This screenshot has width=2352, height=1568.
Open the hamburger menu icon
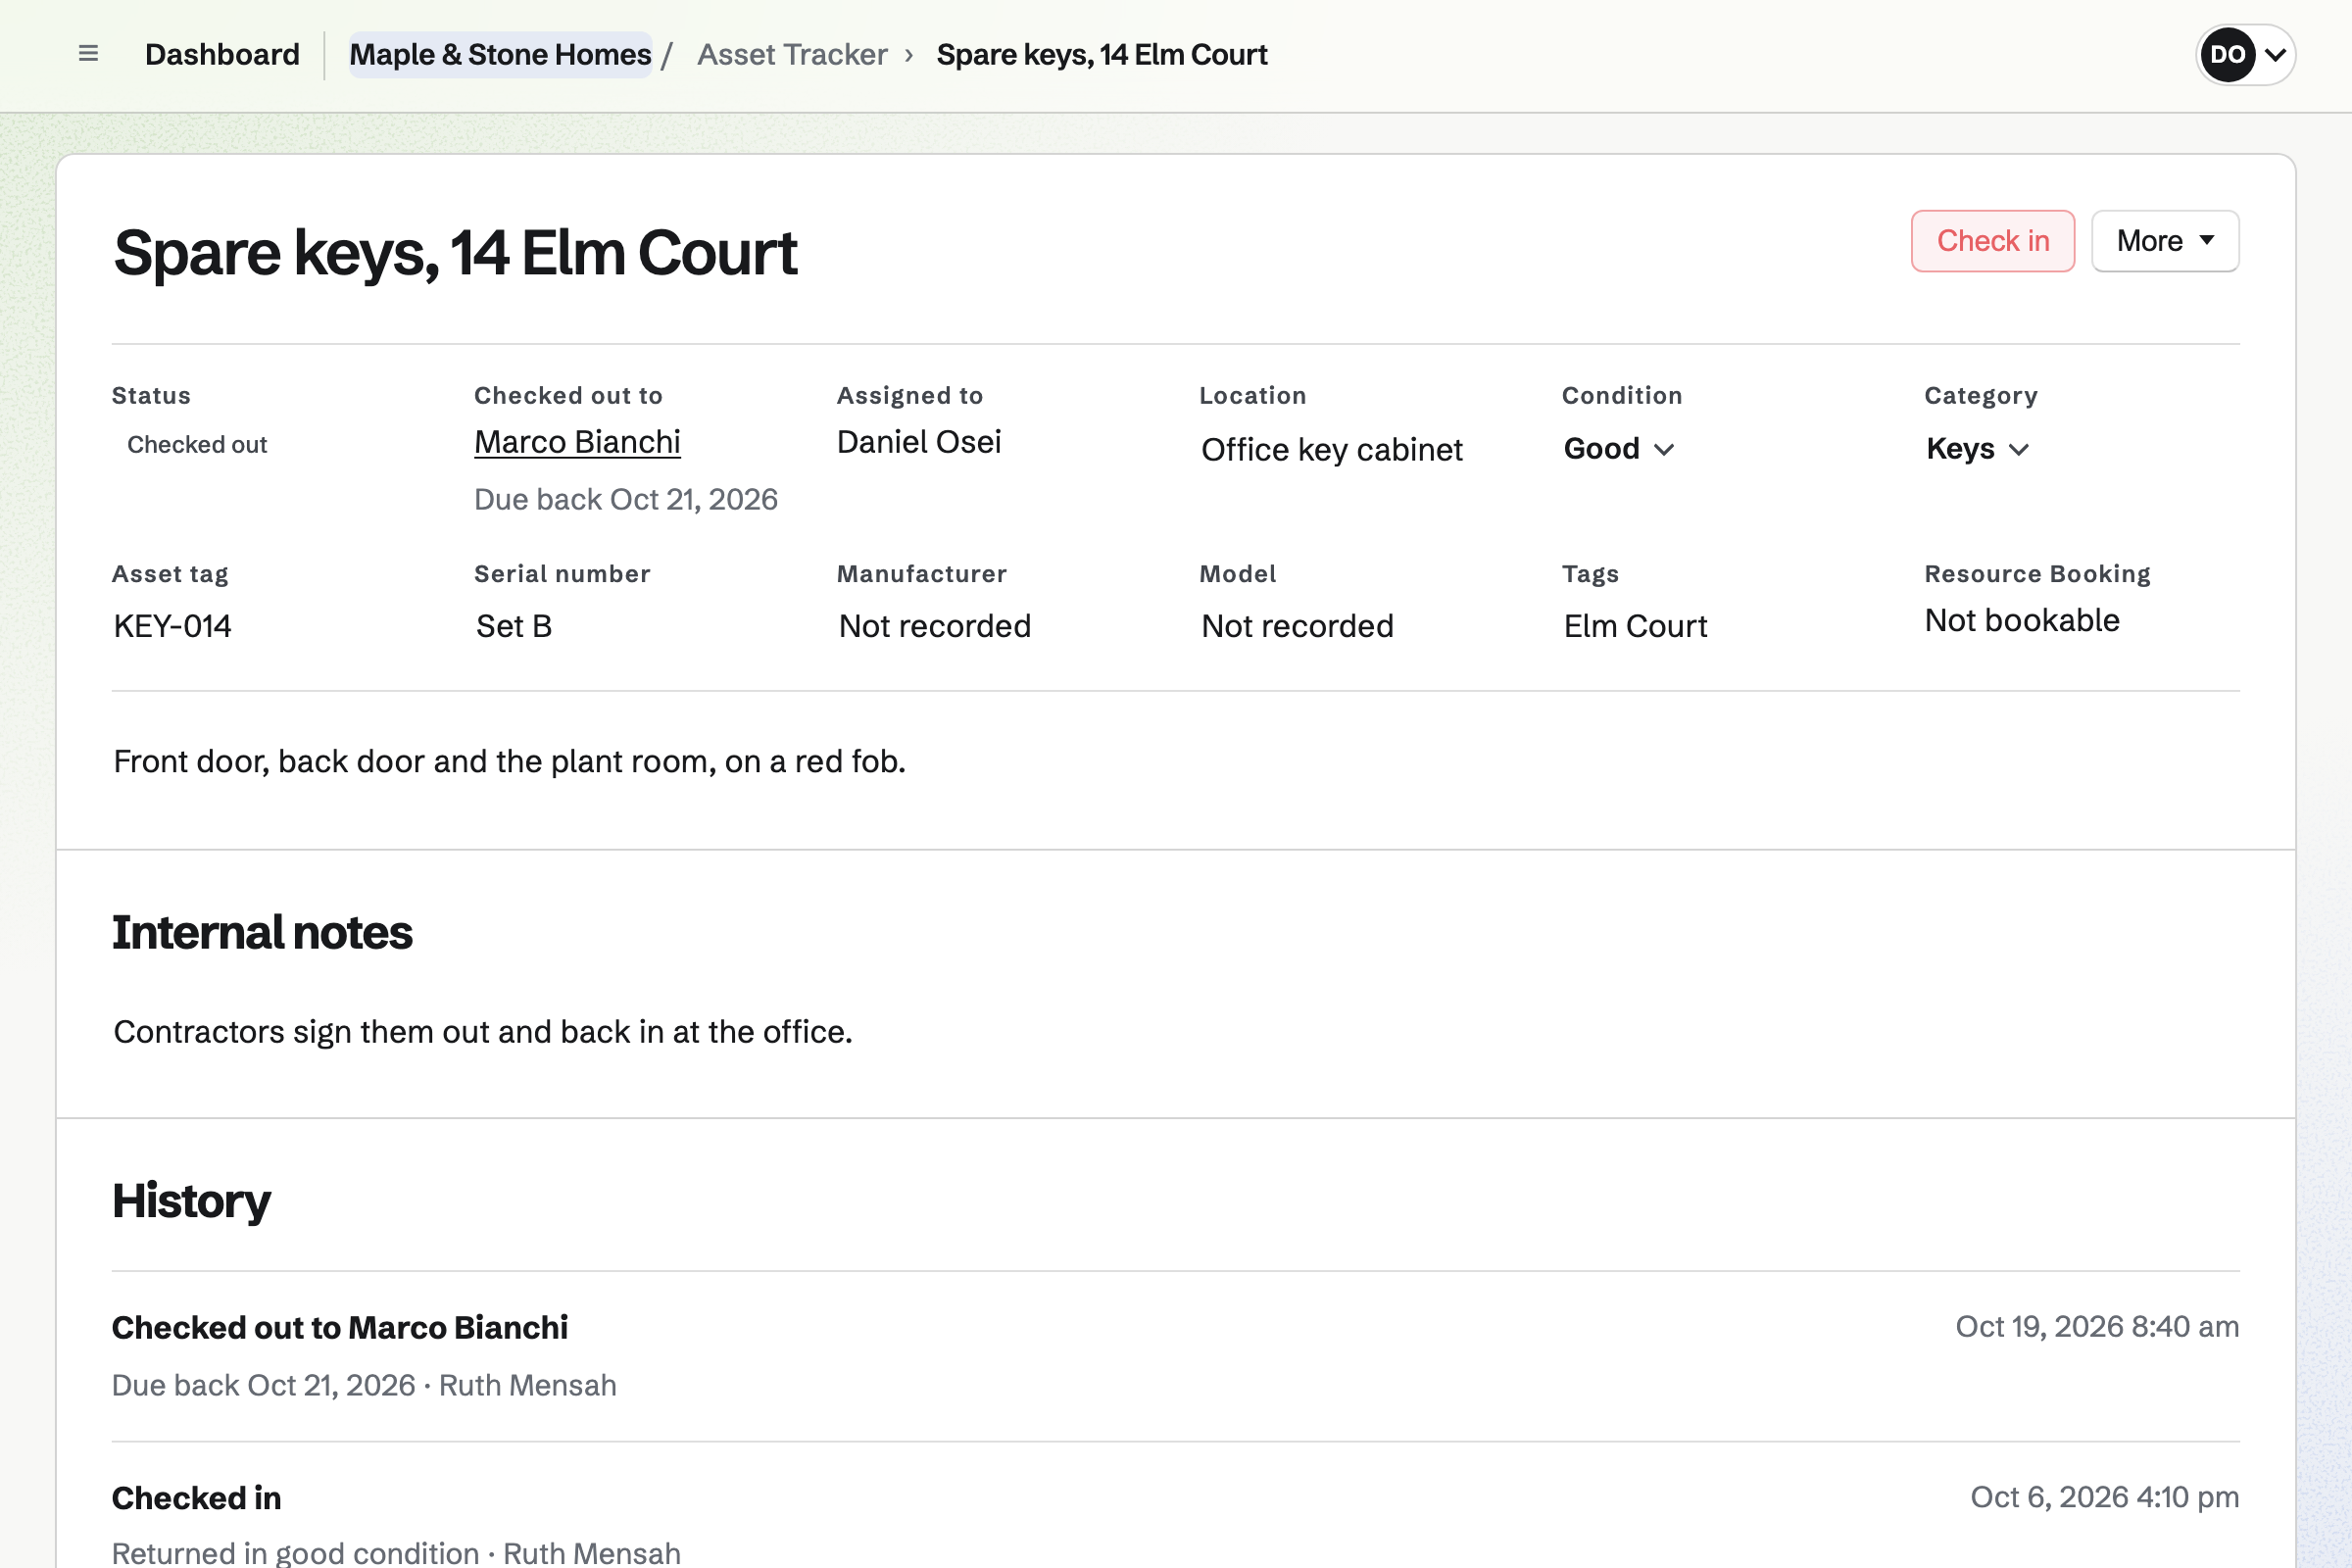(x=88, y=54)
